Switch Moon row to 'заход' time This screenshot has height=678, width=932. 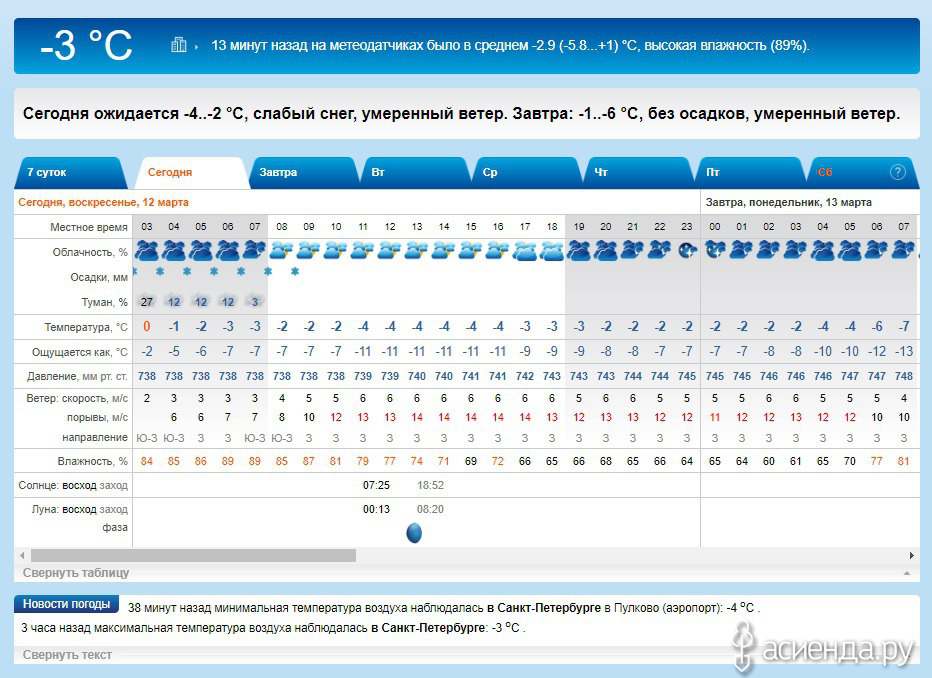pos(114,509)
